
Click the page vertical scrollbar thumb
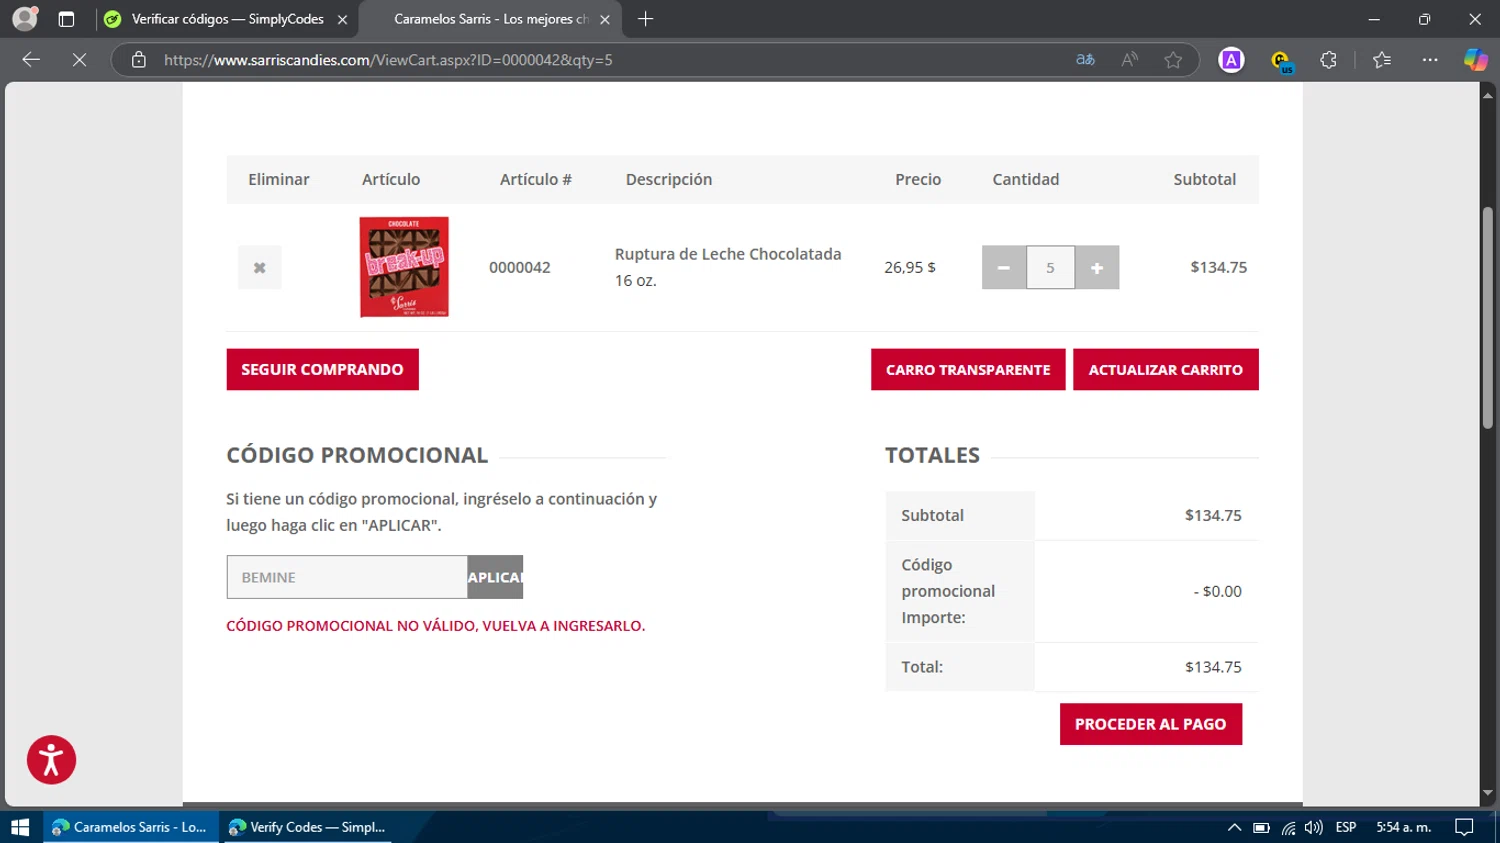(1488, 318)
